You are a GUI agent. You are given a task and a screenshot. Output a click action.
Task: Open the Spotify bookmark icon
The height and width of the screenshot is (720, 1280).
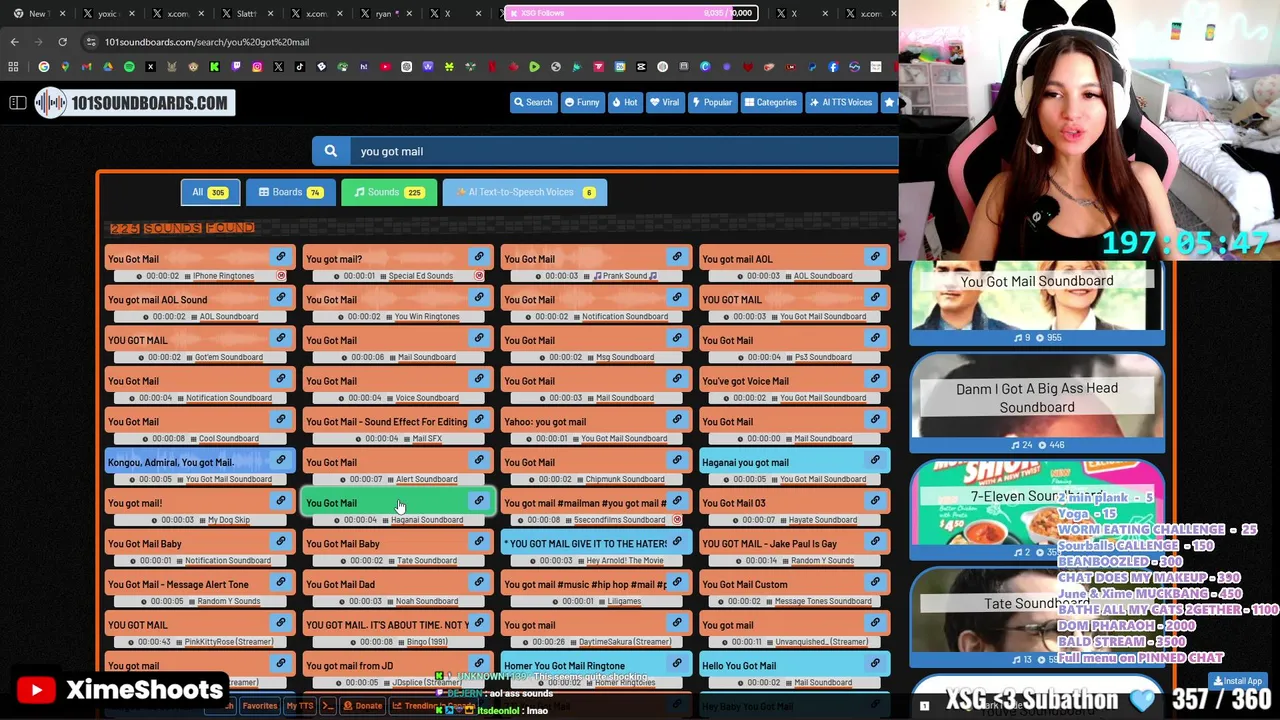pyautogui.click(x=129, y=67)
